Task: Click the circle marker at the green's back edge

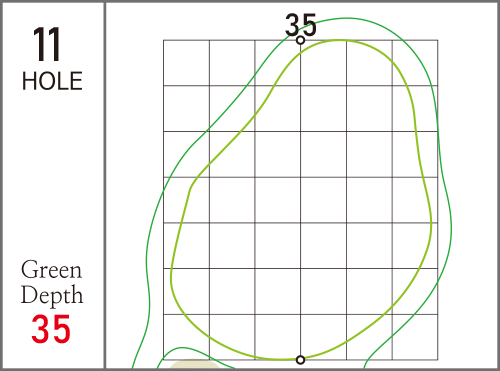Action: [x=300, y=40]
